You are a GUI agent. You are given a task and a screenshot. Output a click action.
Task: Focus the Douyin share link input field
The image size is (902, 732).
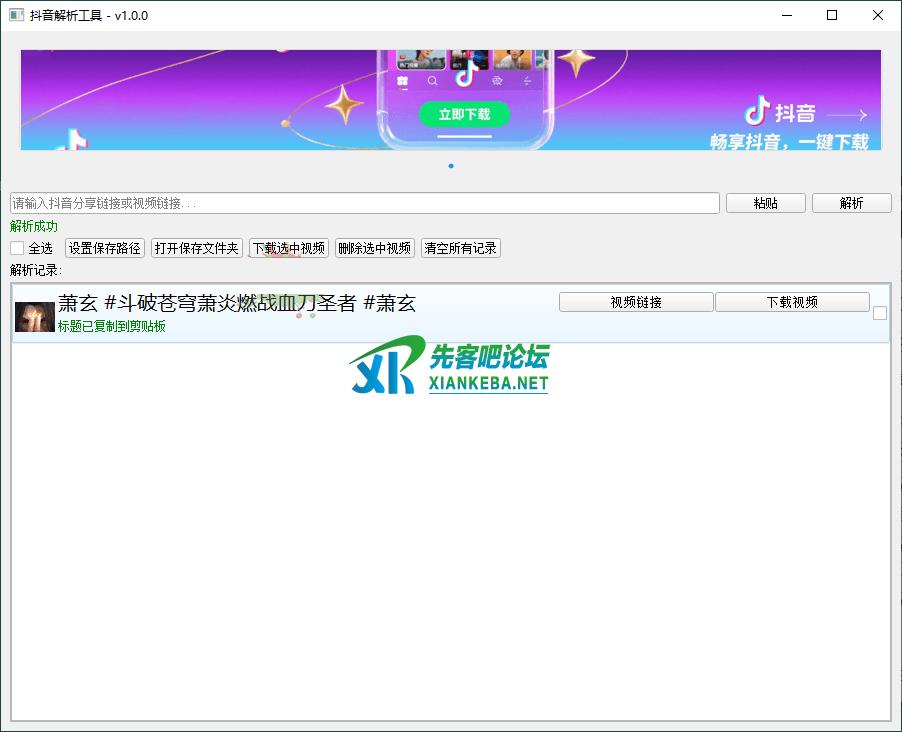(365, 203)
